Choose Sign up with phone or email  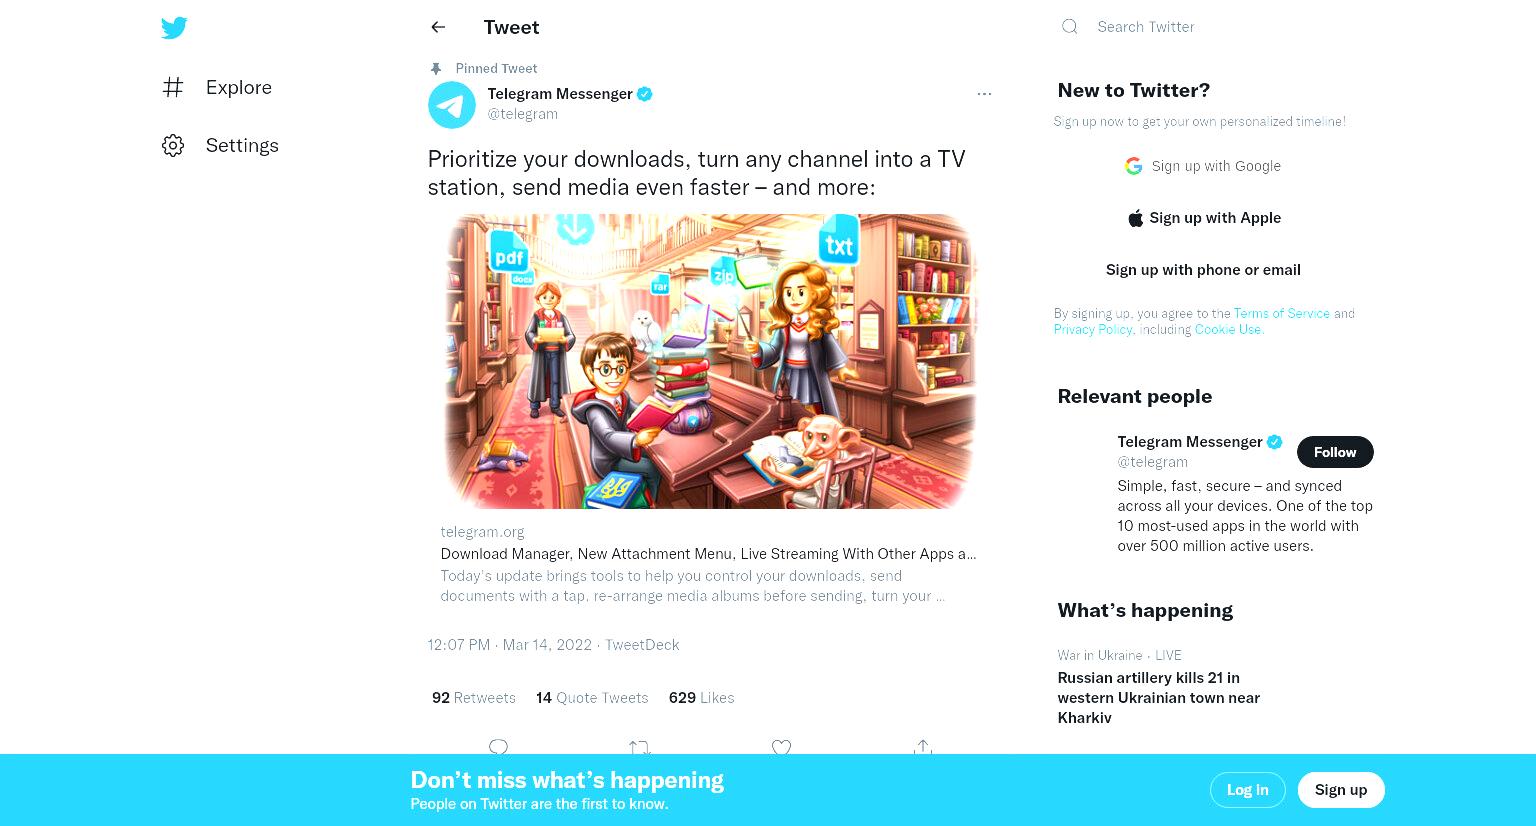point(1203,270)
